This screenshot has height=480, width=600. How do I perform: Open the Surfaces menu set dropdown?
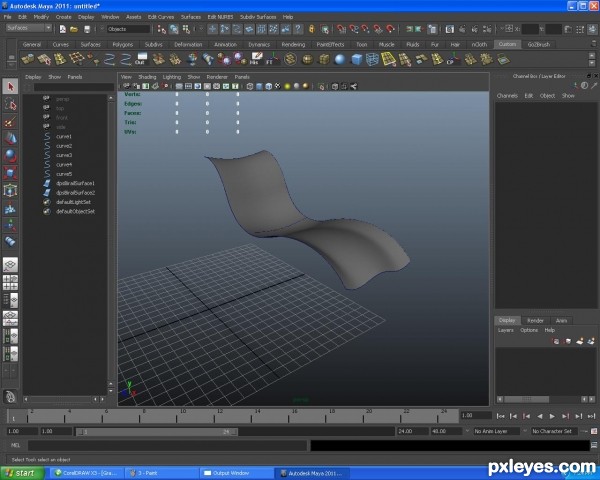click(29, 28)
